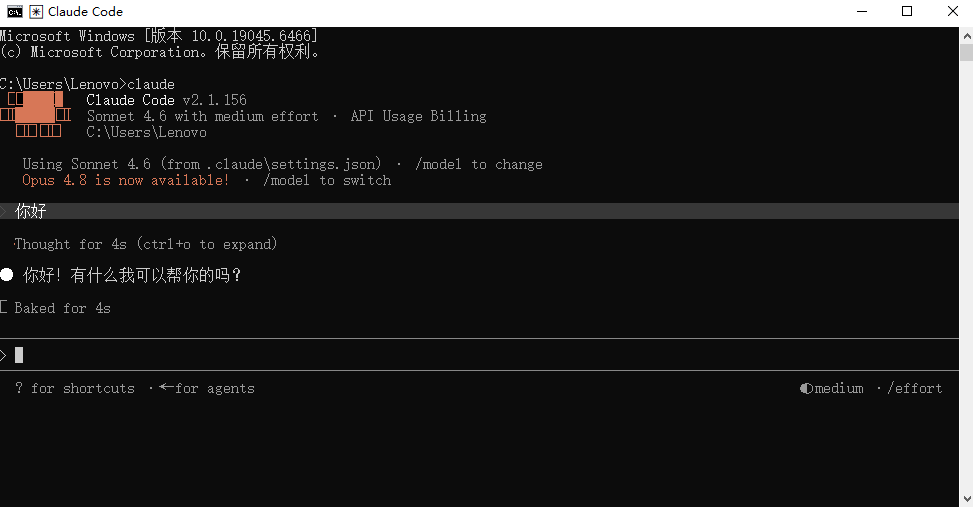Click the '/model to change' hint text

[x=478, y=164]
